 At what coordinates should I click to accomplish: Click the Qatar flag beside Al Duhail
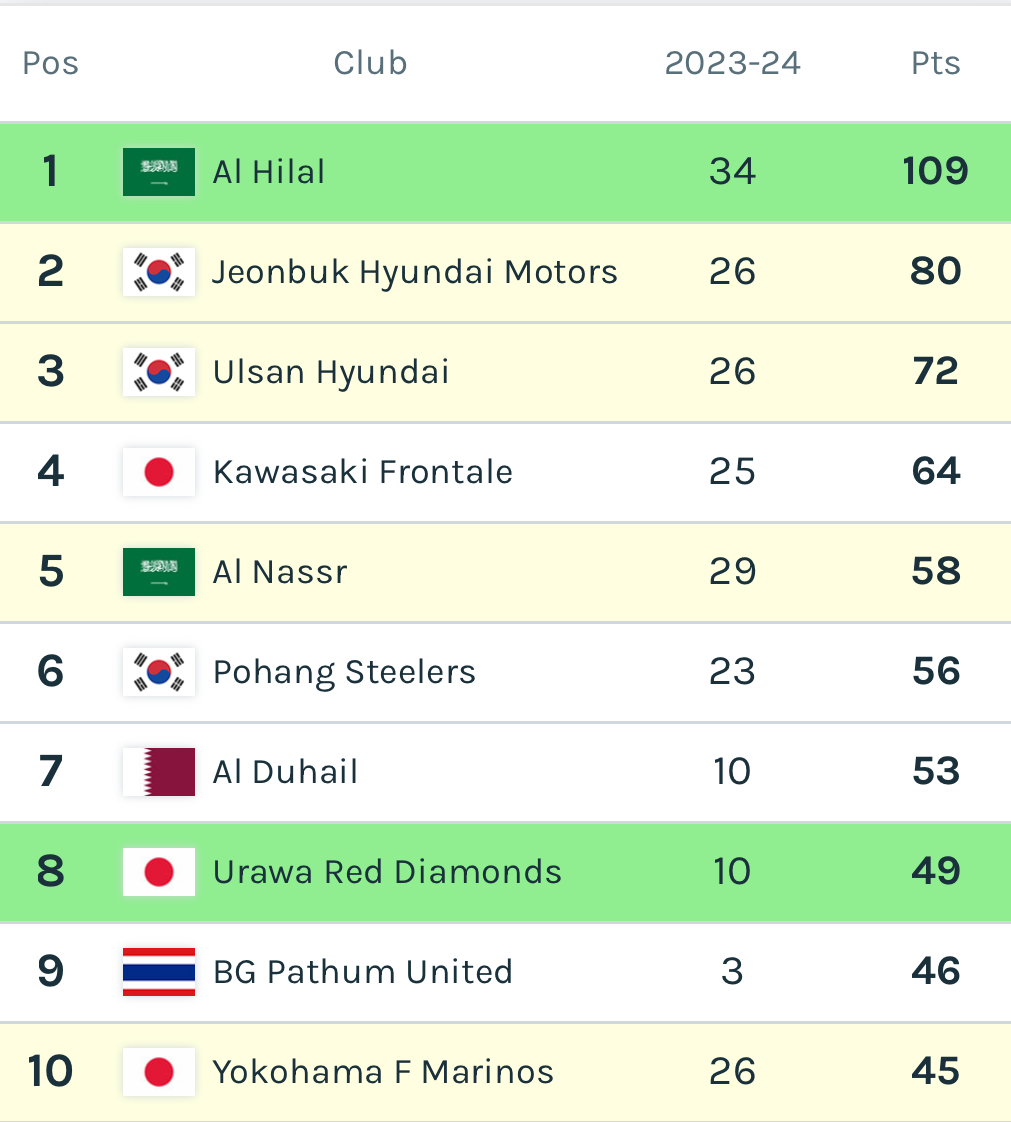click(x=159, y=772)
